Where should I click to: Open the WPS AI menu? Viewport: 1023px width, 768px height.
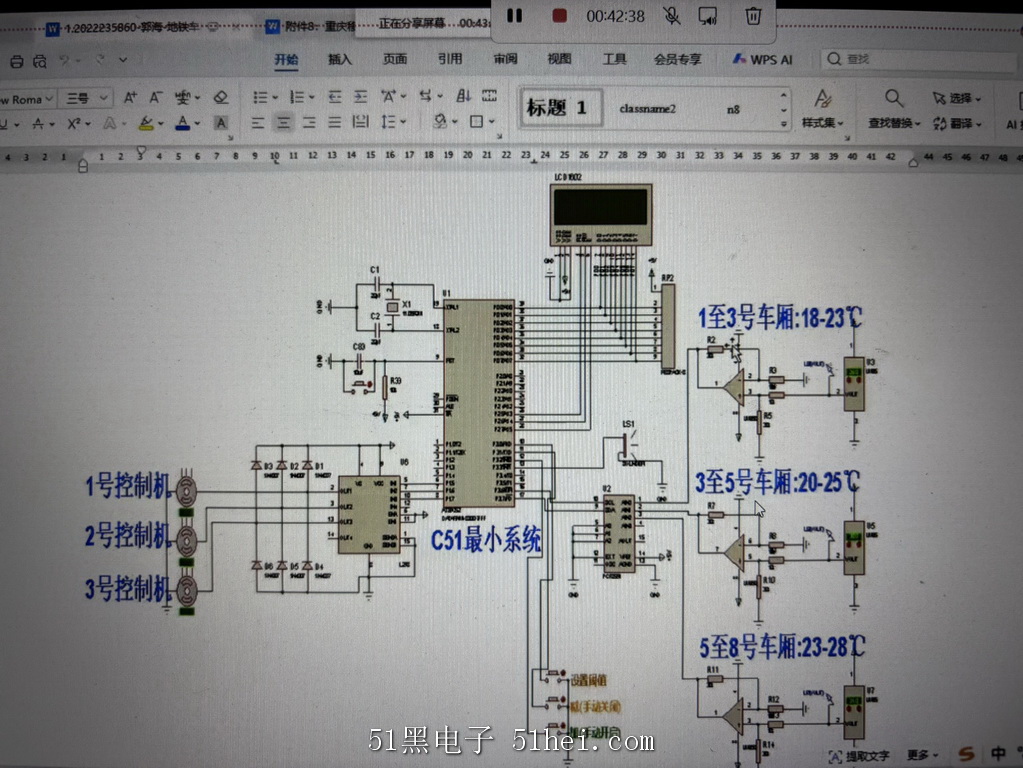pyautogui.click(x=762, y=59)
